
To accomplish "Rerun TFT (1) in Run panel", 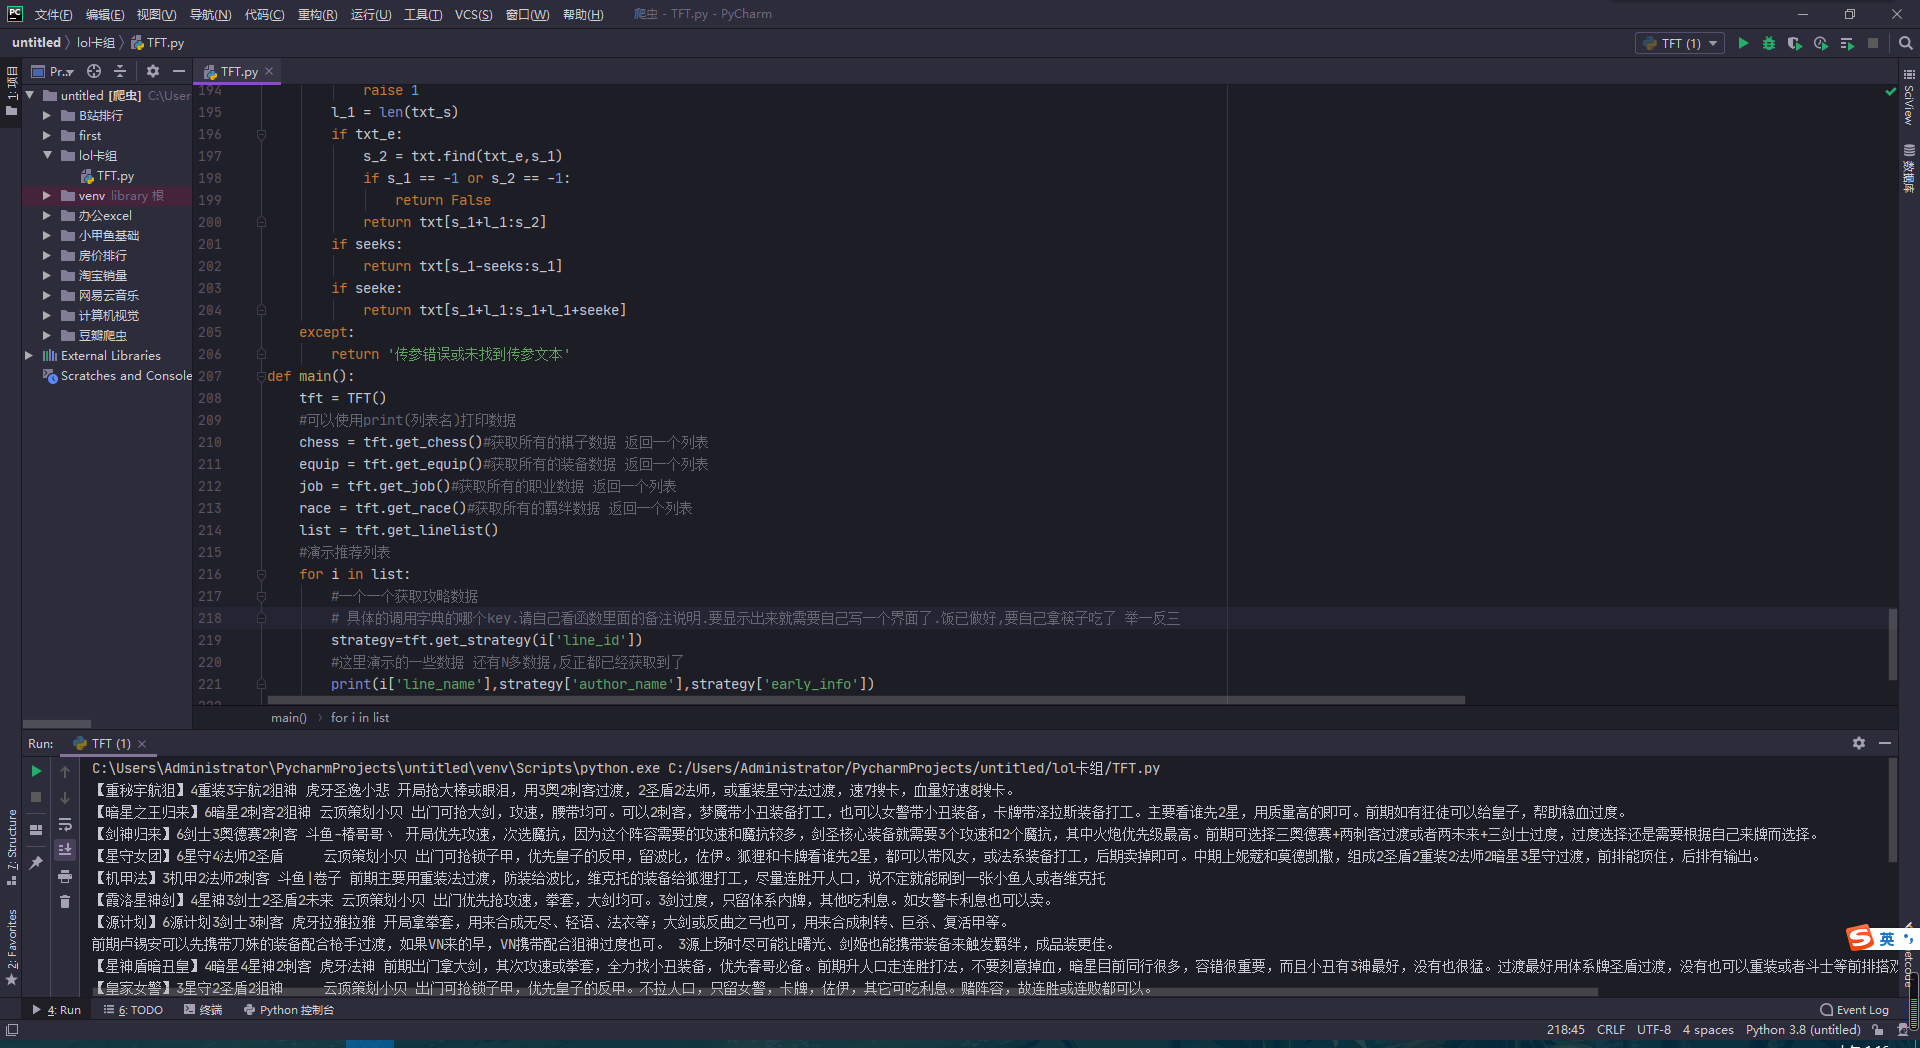I will (x=36, y=771).
